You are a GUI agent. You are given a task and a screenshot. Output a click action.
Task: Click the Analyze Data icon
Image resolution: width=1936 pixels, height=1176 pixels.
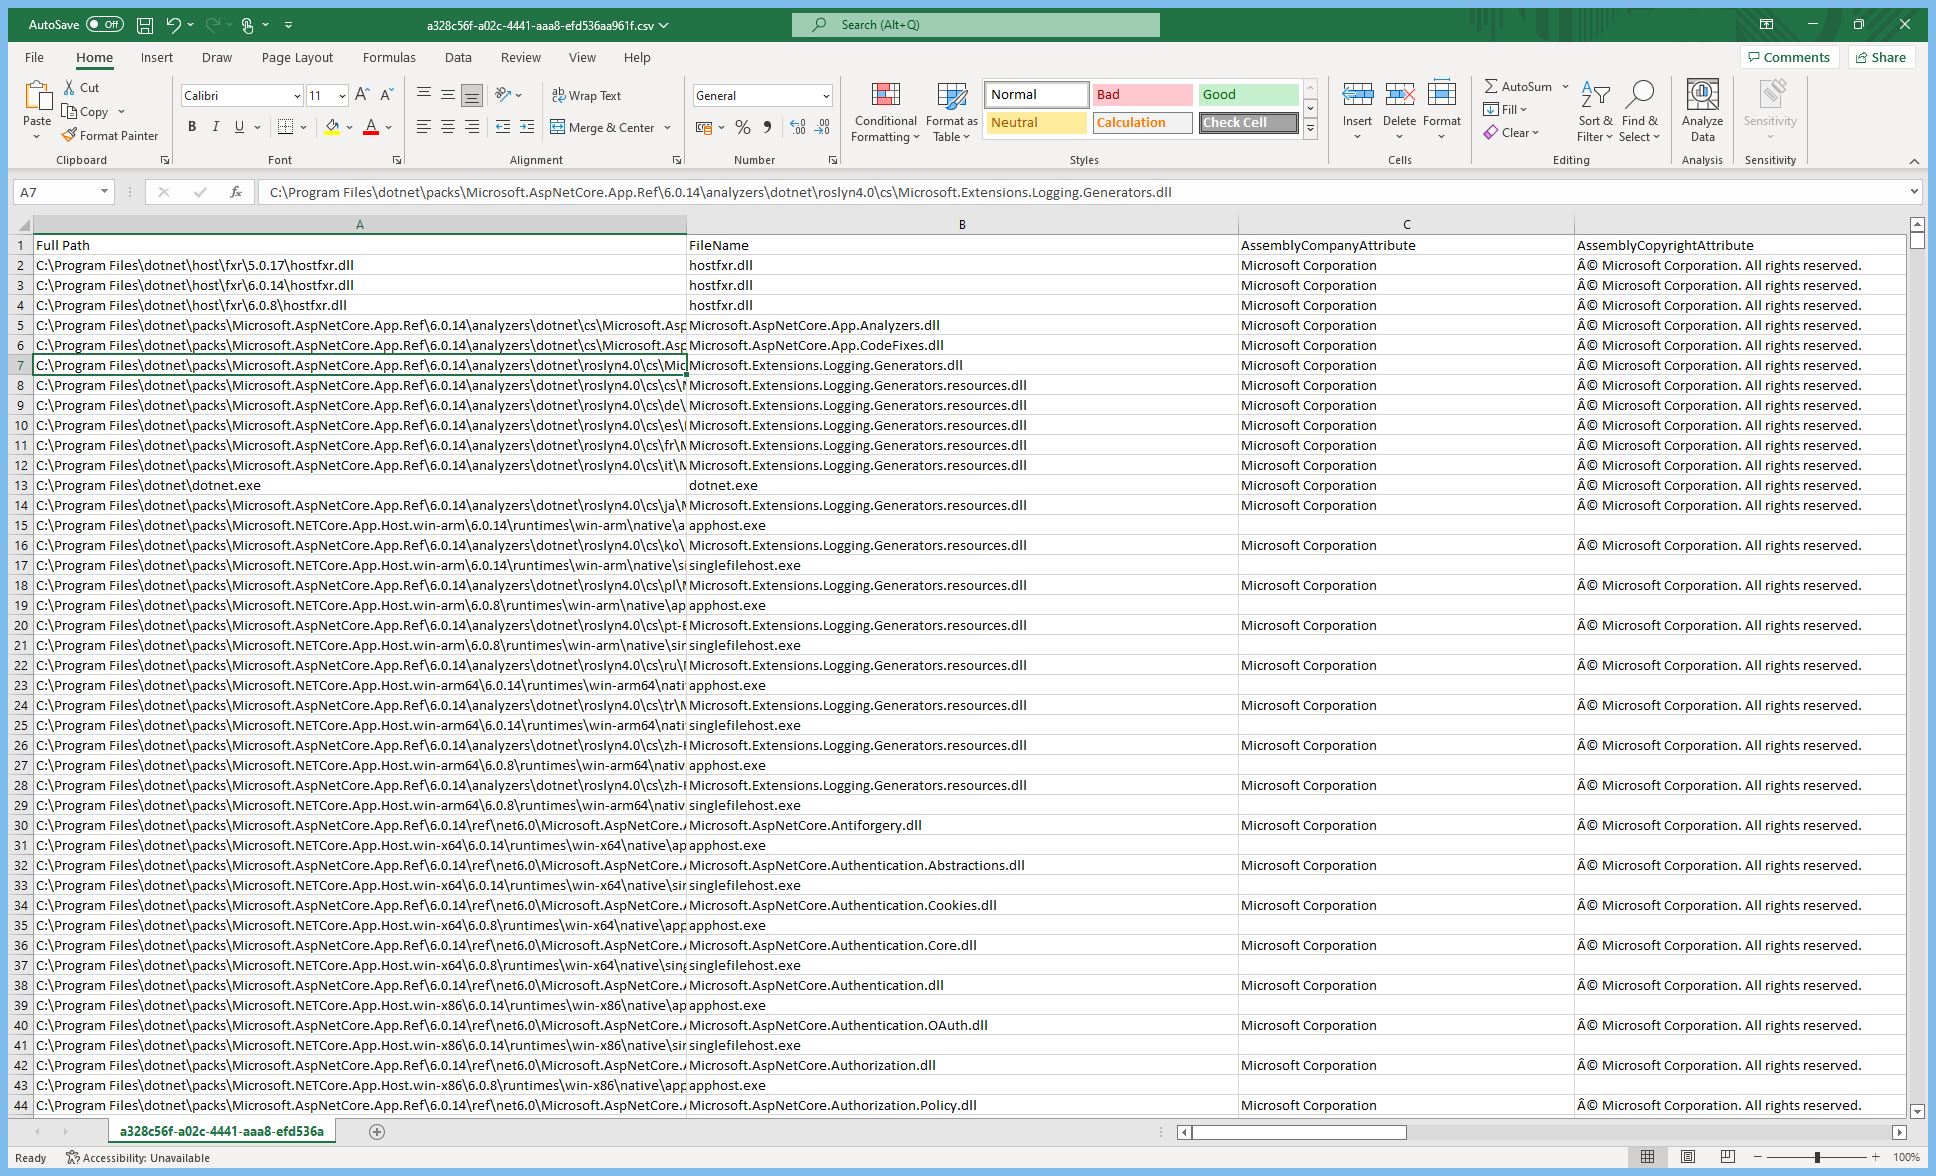tap(1702, 96)
